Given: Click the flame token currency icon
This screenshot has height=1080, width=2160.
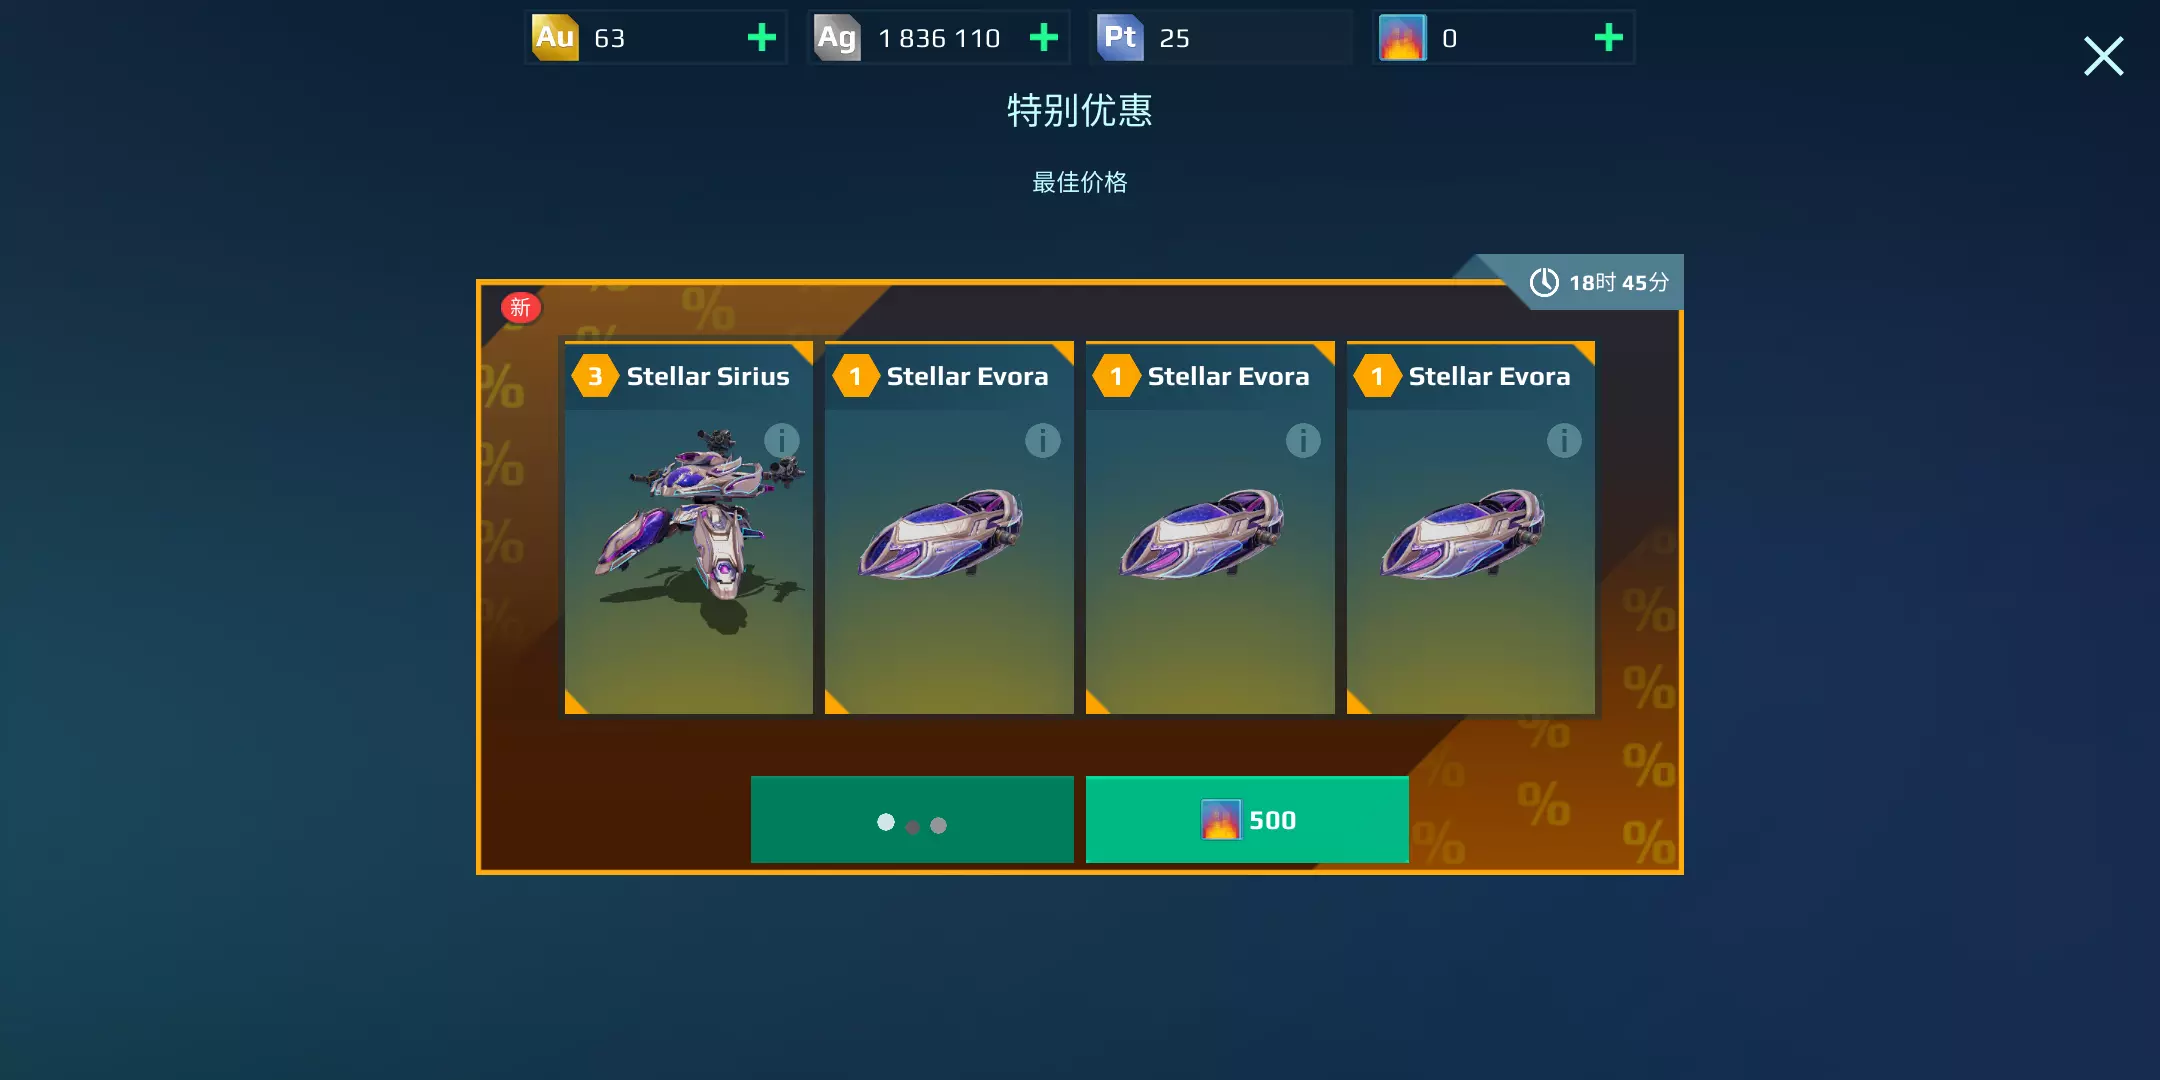Looking at the screenshot, I should tap(1402, 38).
